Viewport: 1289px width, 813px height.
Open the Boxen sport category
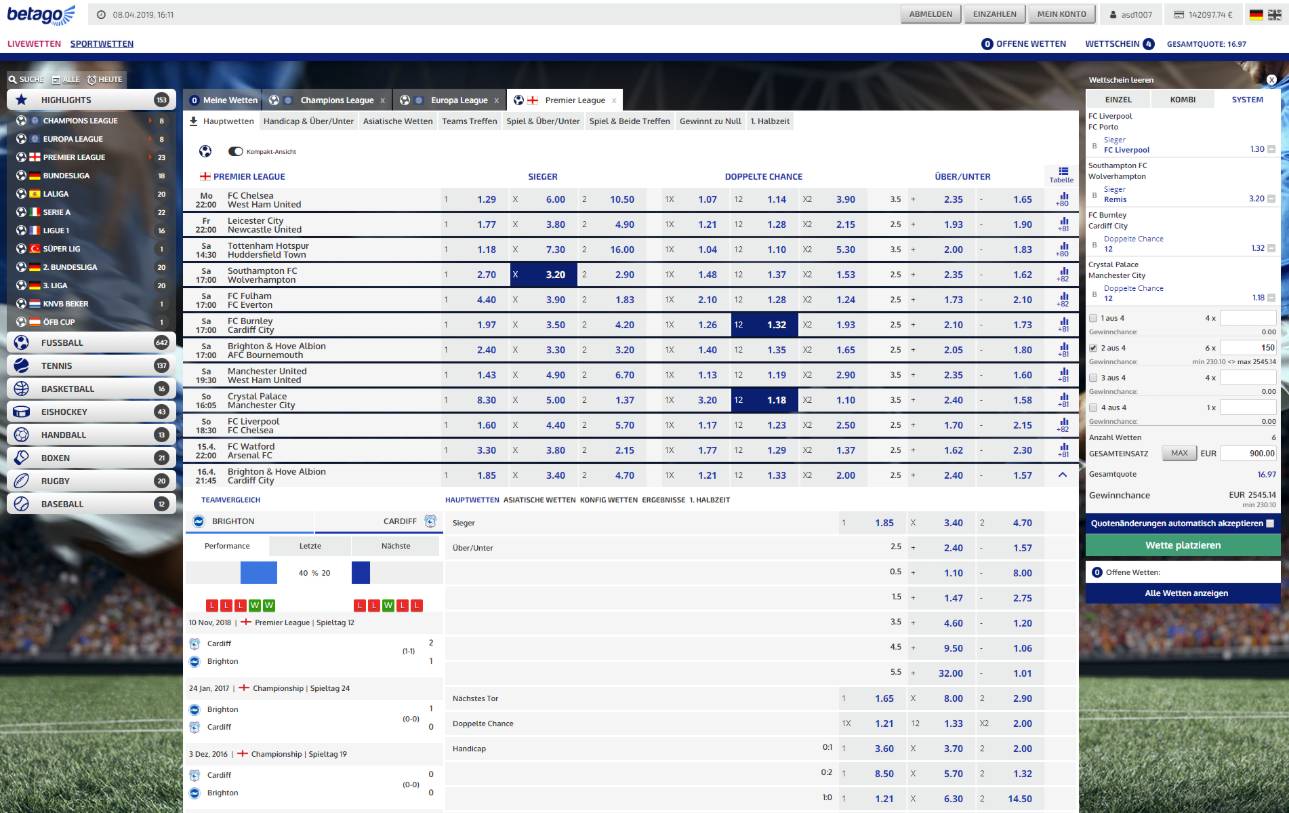[91, 458]
